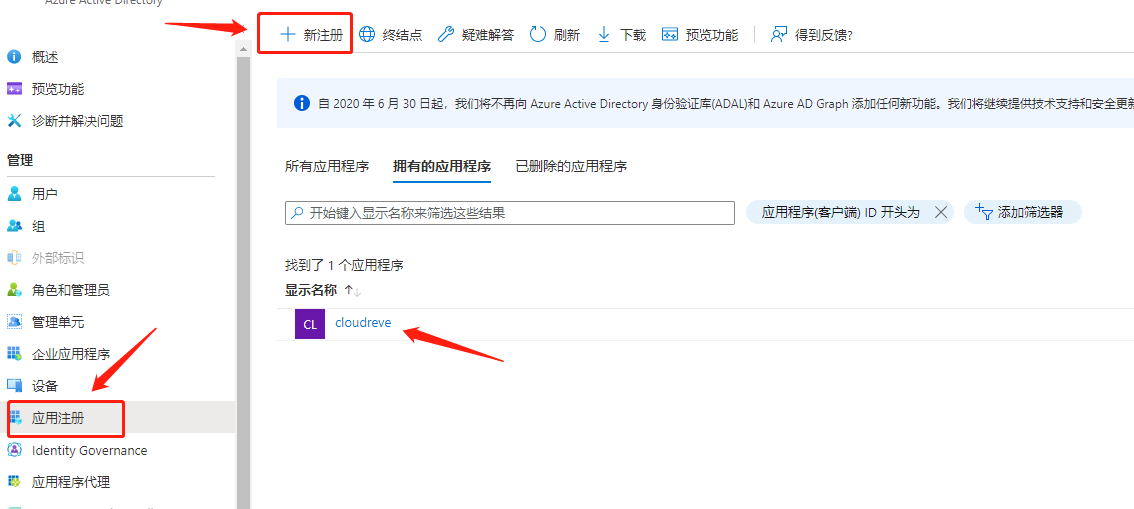Click the display name filter input box
Screen dimensions: 1134x509
(510, 213)
